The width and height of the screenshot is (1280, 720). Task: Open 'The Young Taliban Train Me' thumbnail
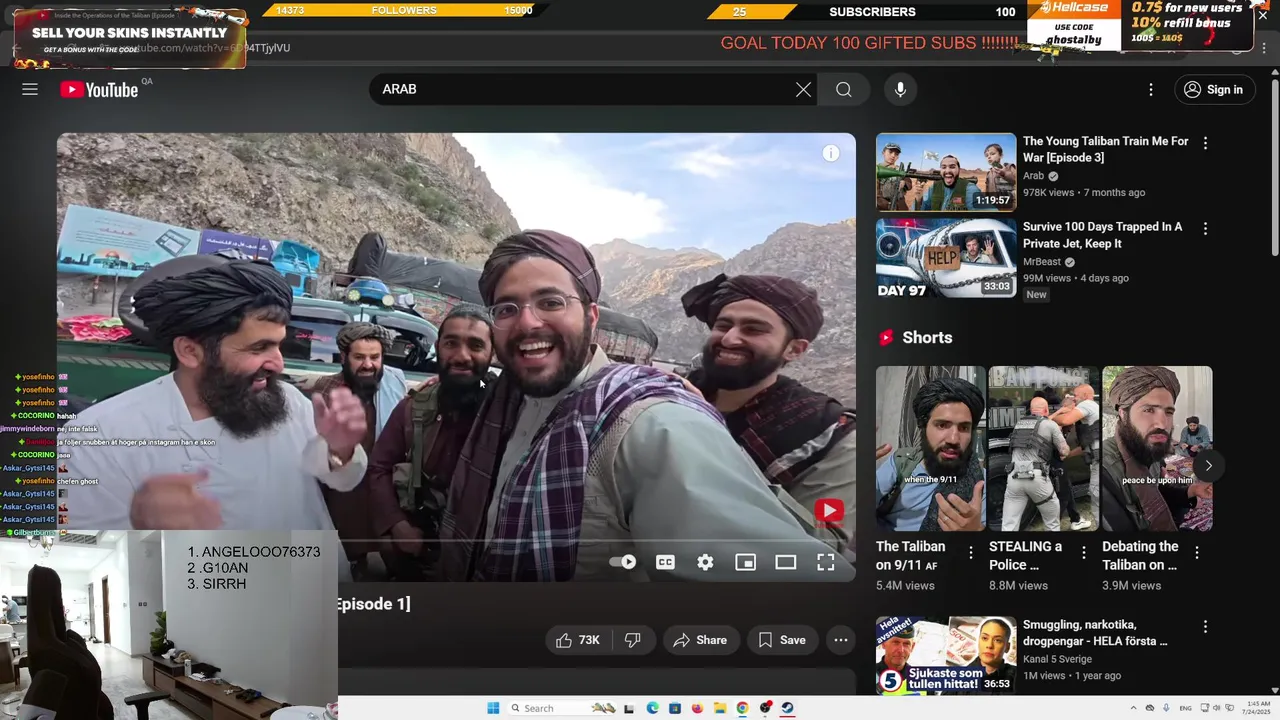pyautogui.click(x=946, y=172)
